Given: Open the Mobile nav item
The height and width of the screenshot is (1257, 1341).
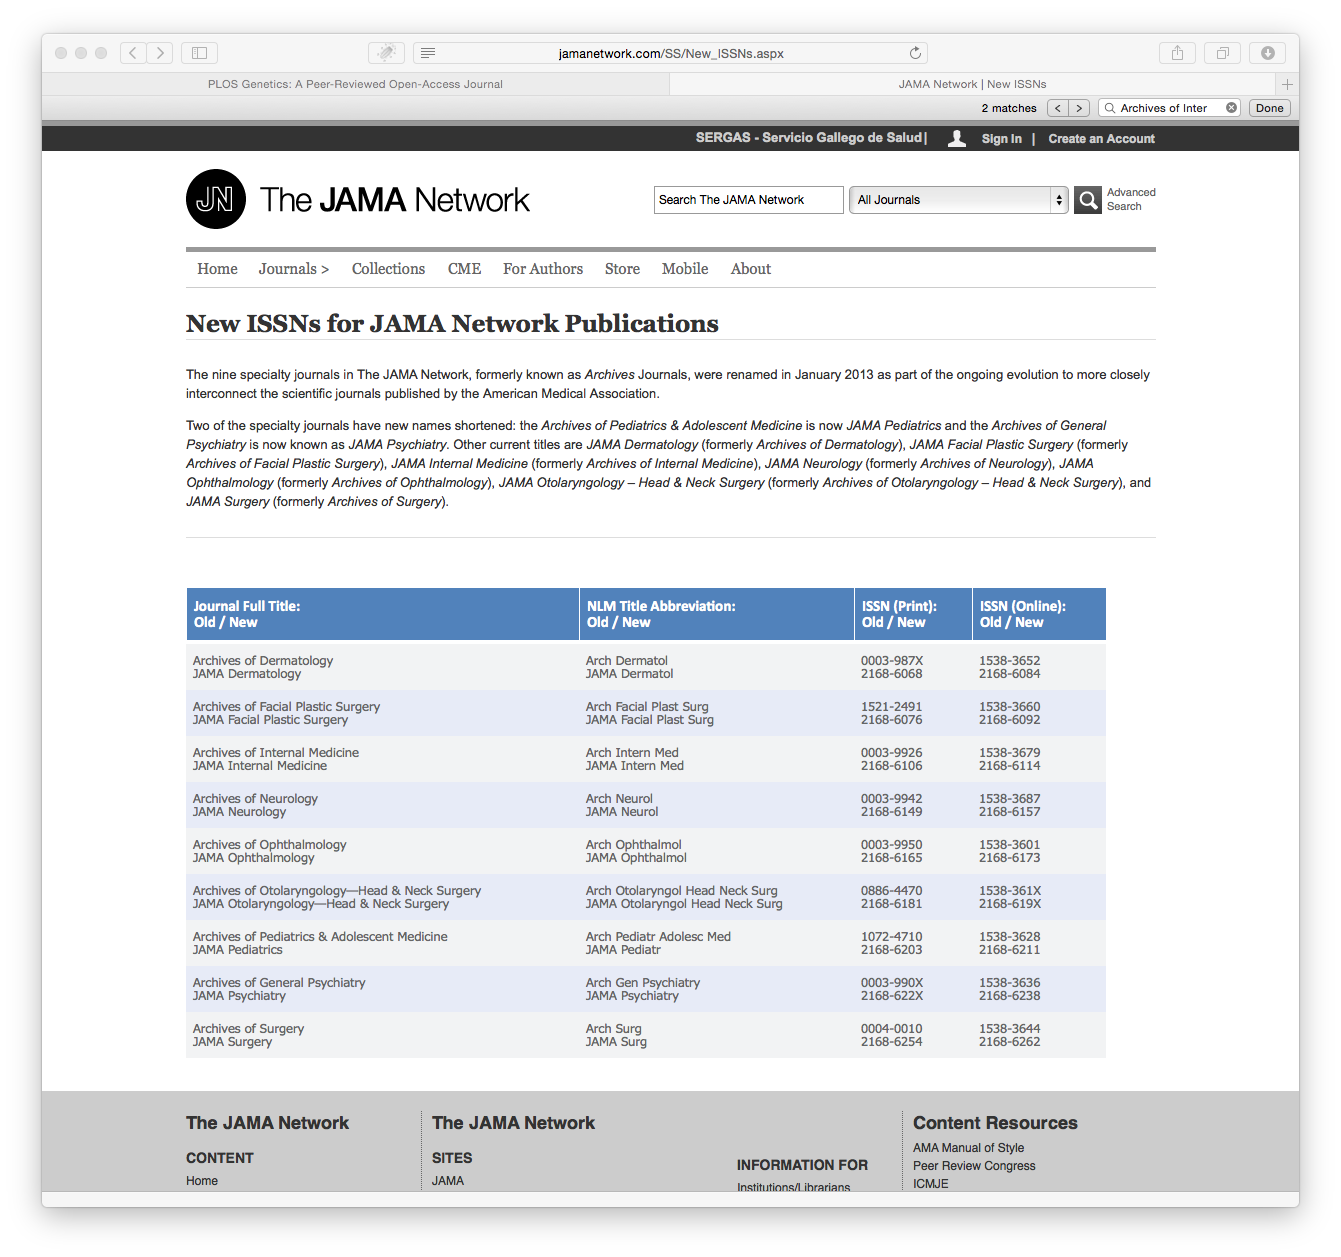Looking at the screenshot, I should point(685,269).
